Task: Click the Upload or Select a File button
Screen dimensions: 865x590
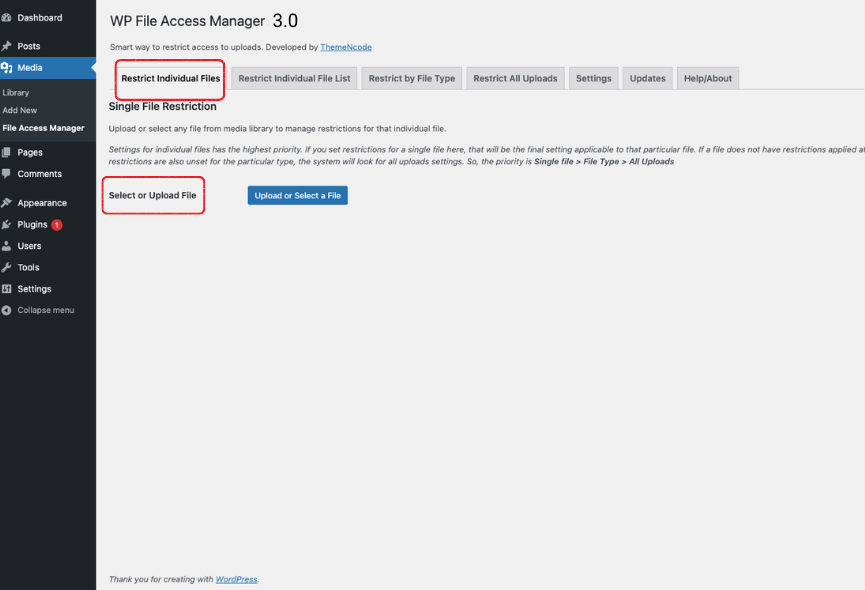Action: 297,195
